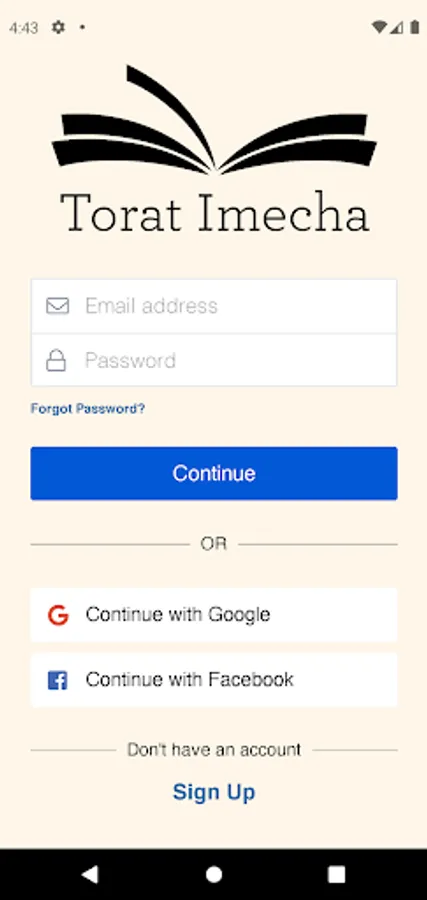The height and width of the screenshot is (900, 427).
Task: Tap the recent apps square
Action: click(336, 874)
